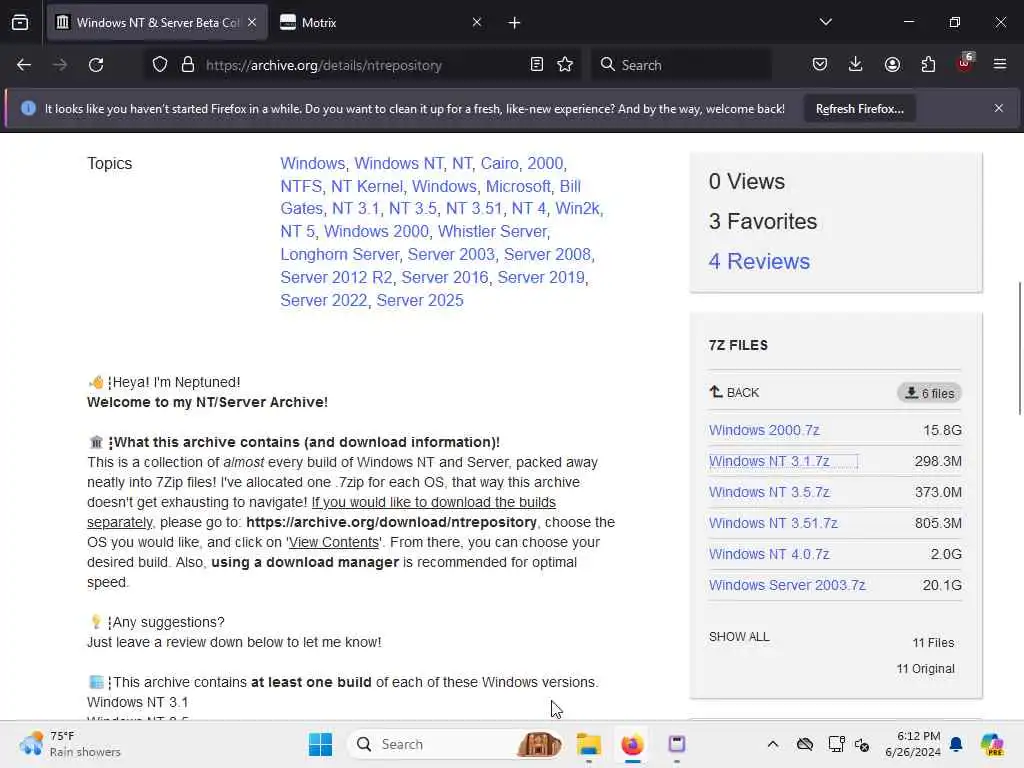This screenshot has width=1024, height=768.
Task: Bookmark this page with the star icon
Action: point(565,65)
